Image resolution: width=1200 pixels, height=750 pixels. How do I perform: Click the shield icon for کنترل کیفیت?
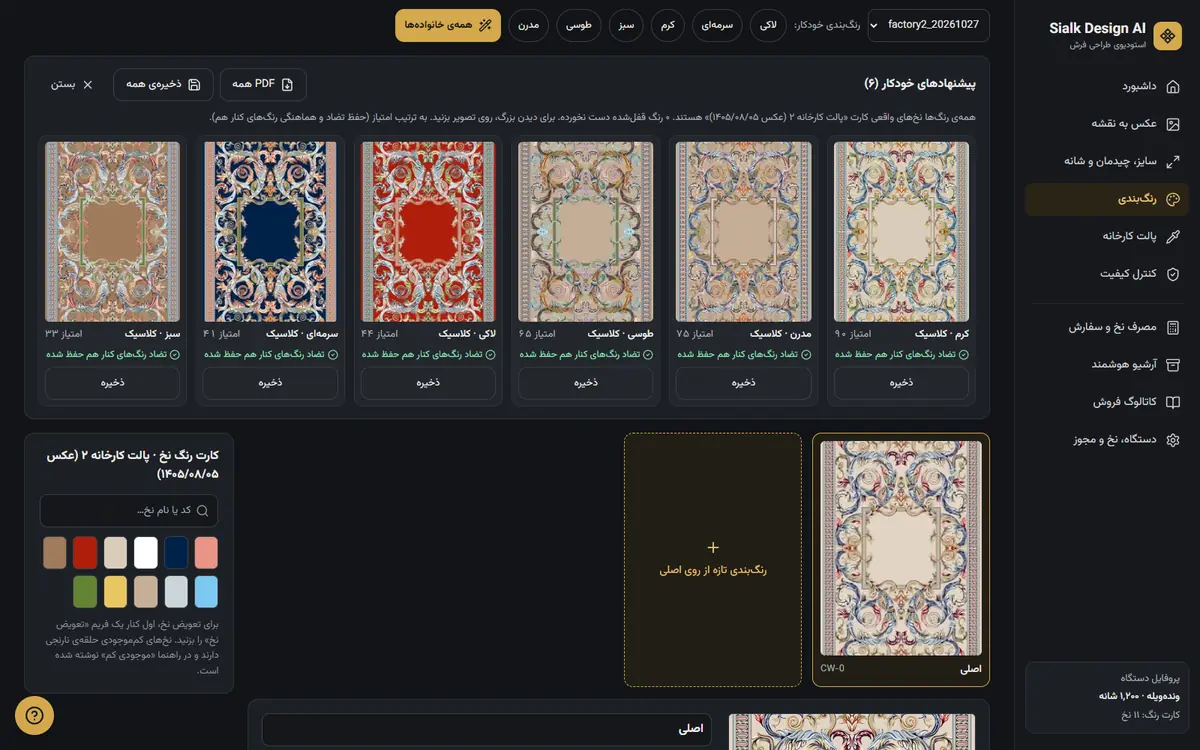click(1173, 274)
